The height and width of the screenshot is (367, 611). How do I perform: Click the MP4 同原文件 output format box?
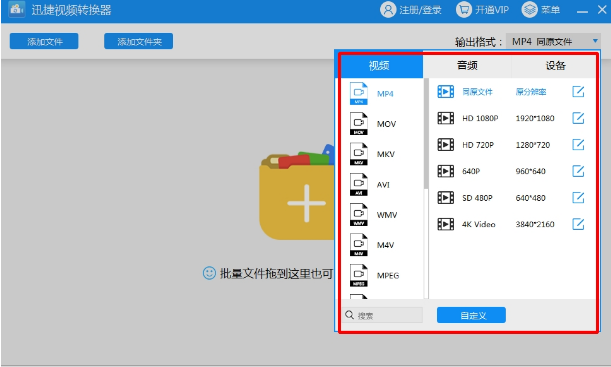click(553, 41)
